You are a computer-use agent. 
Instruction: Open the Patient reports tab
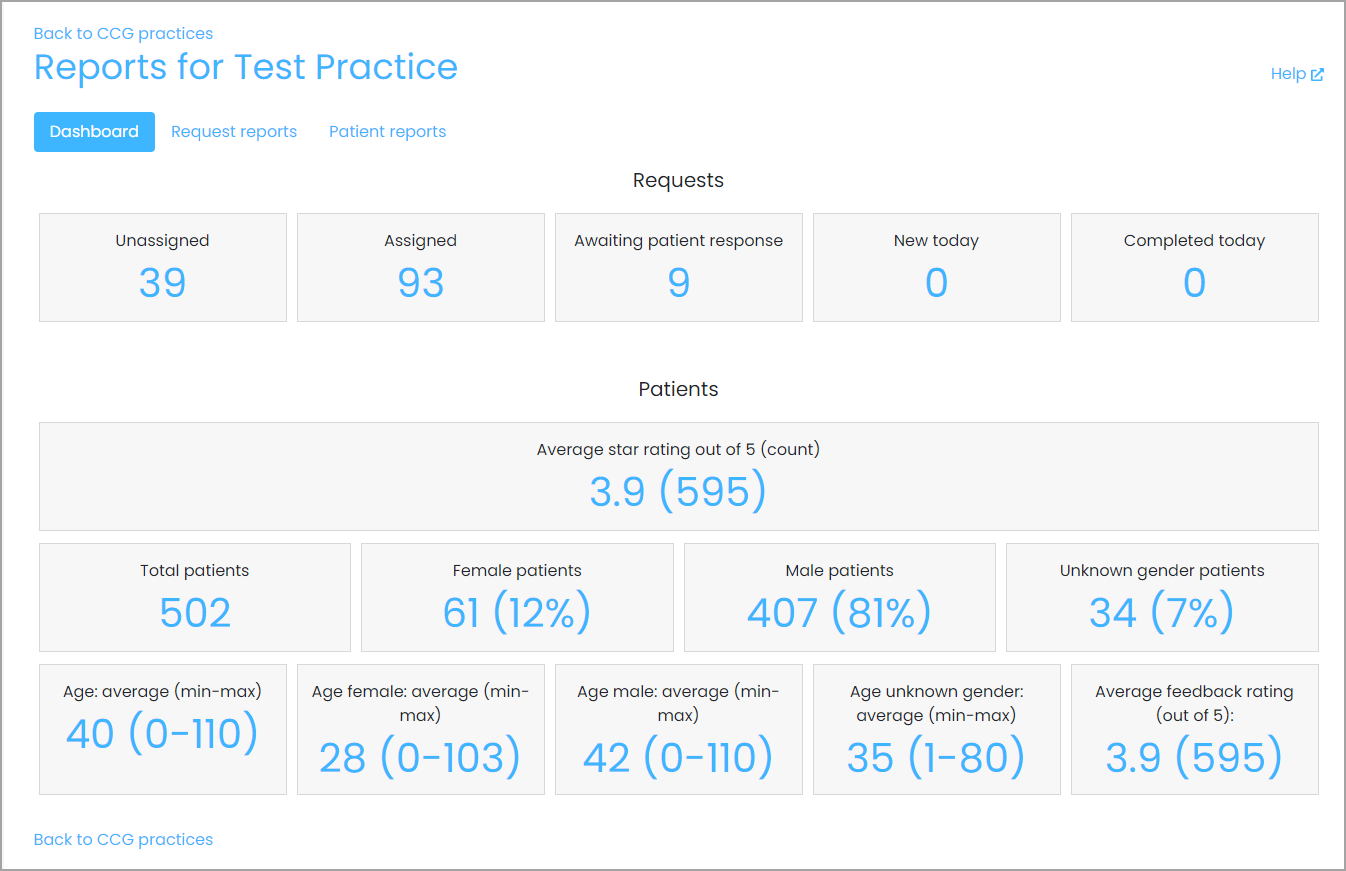[387, 132]
